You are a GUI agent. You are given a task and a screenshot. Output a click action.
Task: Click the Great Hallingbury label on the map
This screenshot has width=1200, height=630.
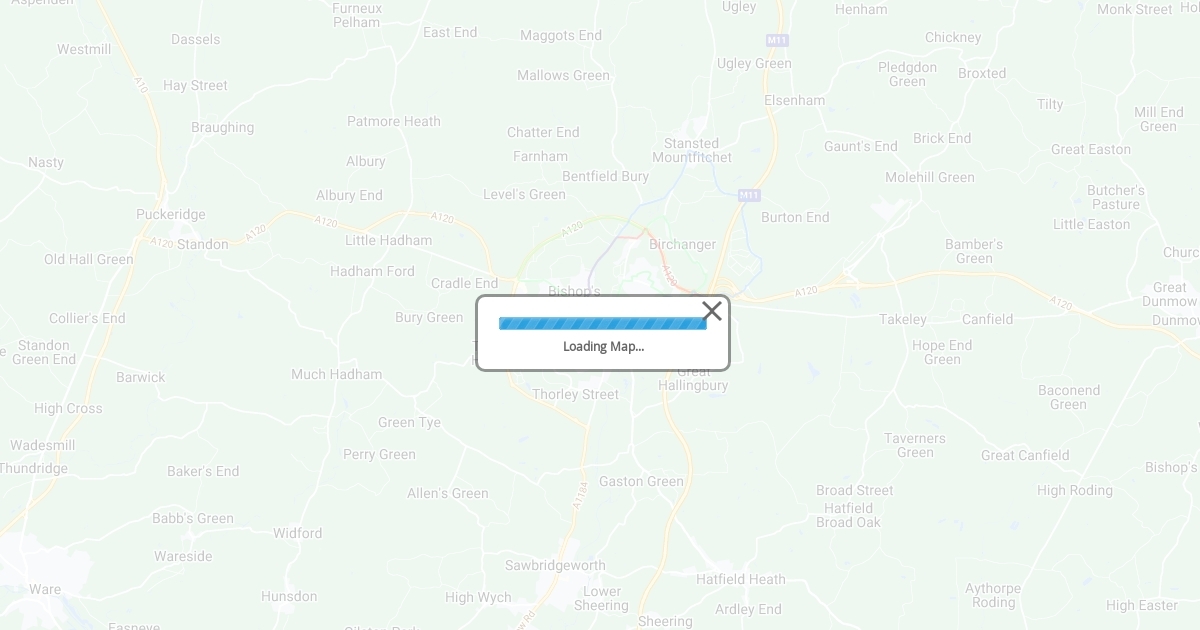[x=694, y=378]
